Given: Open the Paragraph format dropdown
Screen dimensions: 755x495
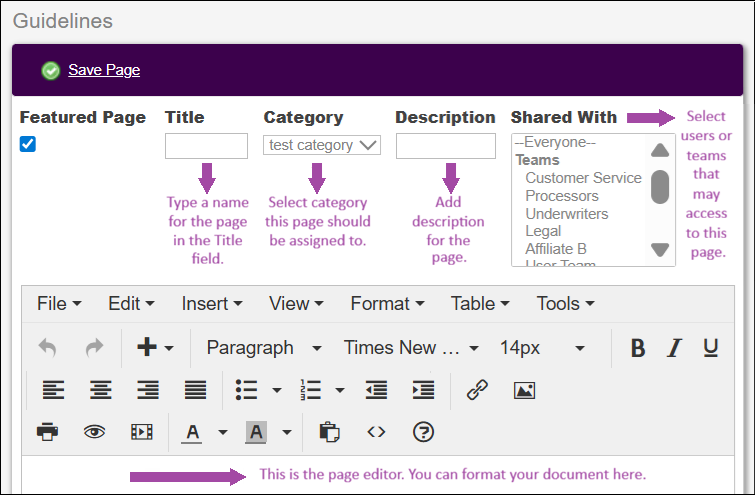Looking at the screenshot, I should pos(264,348).
